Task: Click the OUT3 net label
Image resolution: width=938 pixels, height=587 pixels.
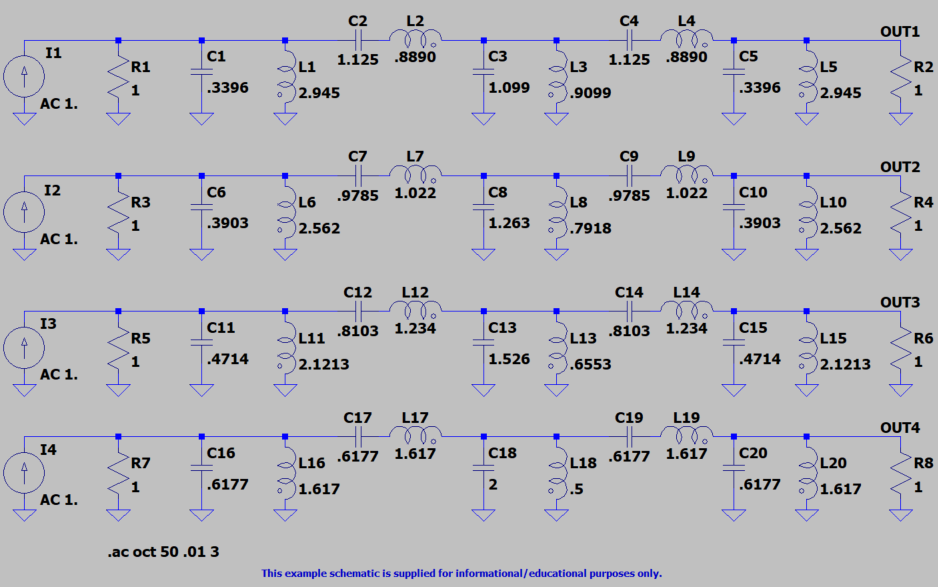Action: (x=900, y=302)
